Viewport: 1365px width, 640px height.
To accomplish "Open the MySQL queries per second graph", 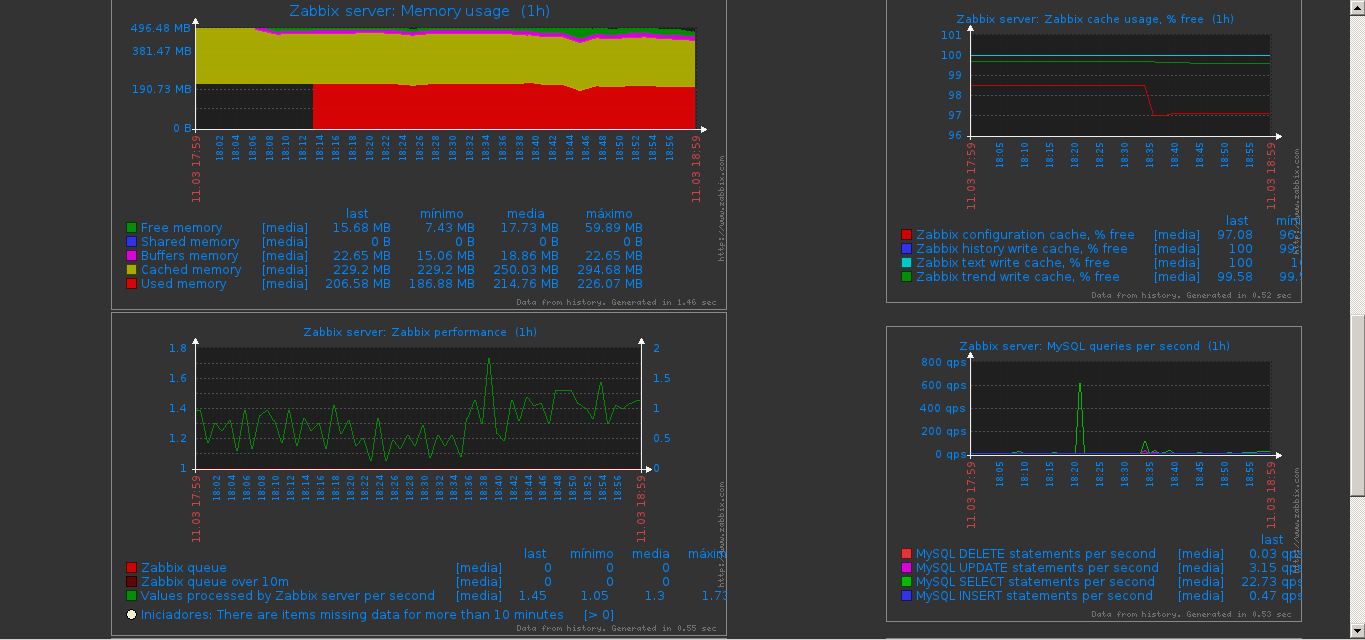I will (1094, 346).
